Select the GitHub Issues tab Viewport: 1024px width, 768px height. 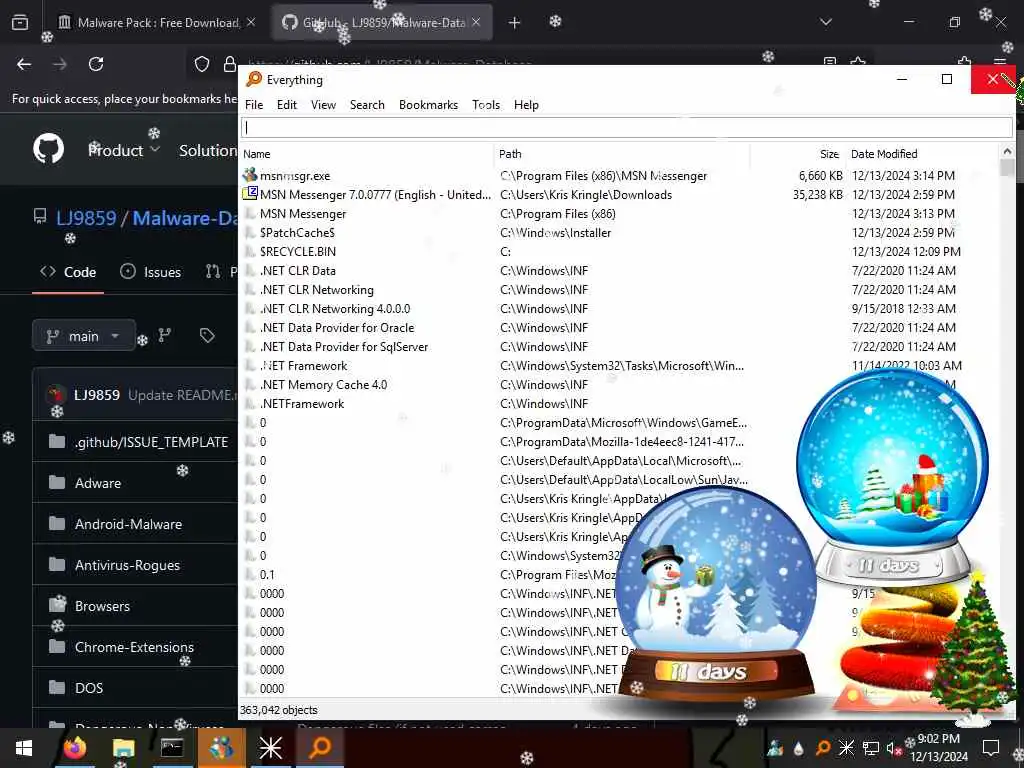(x=150, y=272)
